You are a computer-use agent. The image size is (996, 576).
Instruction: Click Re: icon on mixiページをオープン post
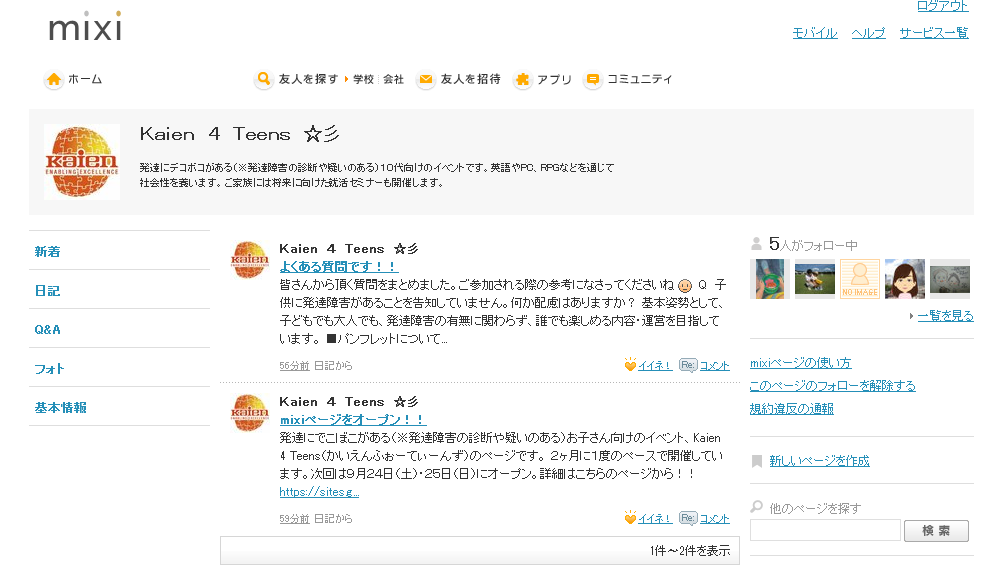[688, 518]
